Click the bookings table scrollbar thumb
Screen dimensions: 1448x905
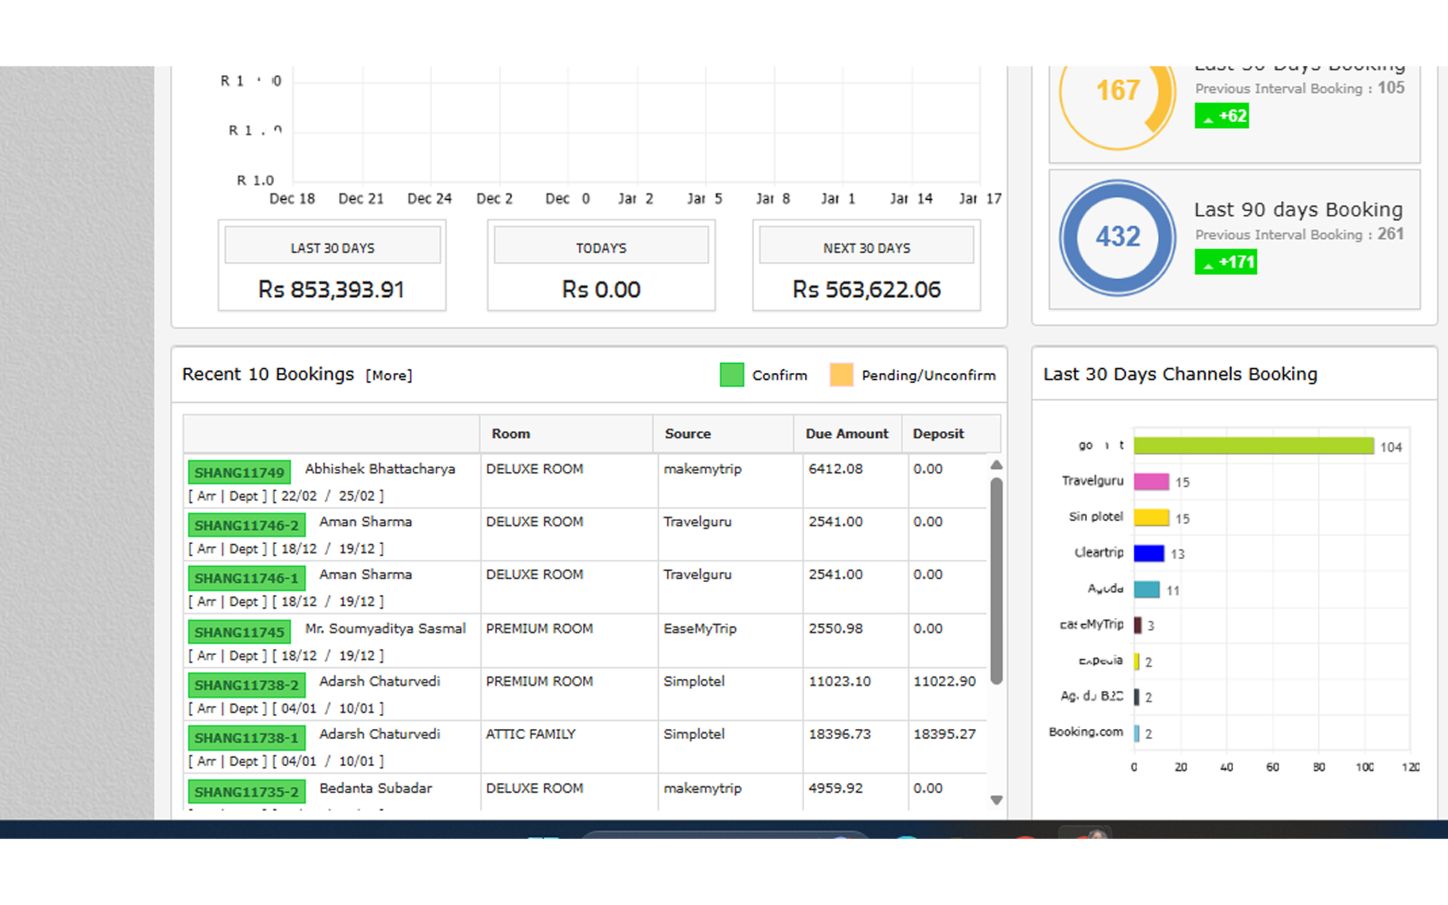point(996,580)
